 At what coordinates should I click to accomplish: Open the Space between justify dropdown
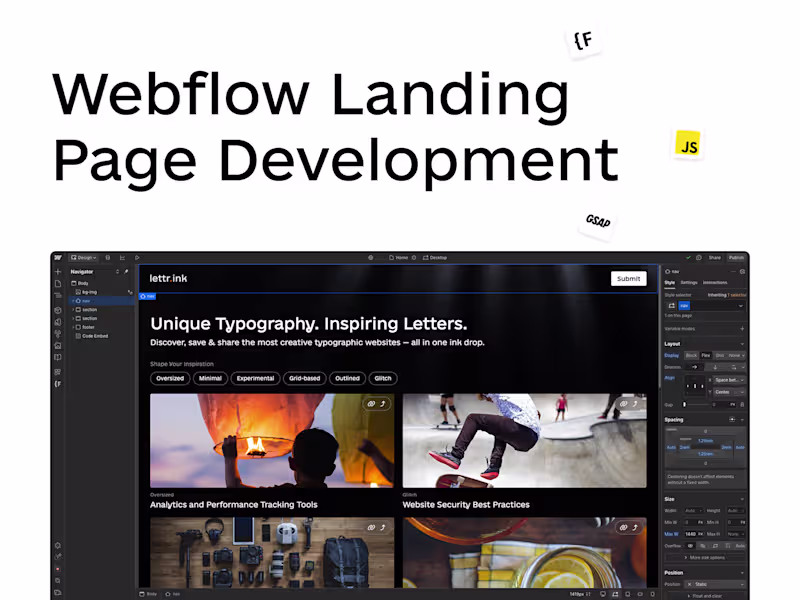tap(729, 380)
